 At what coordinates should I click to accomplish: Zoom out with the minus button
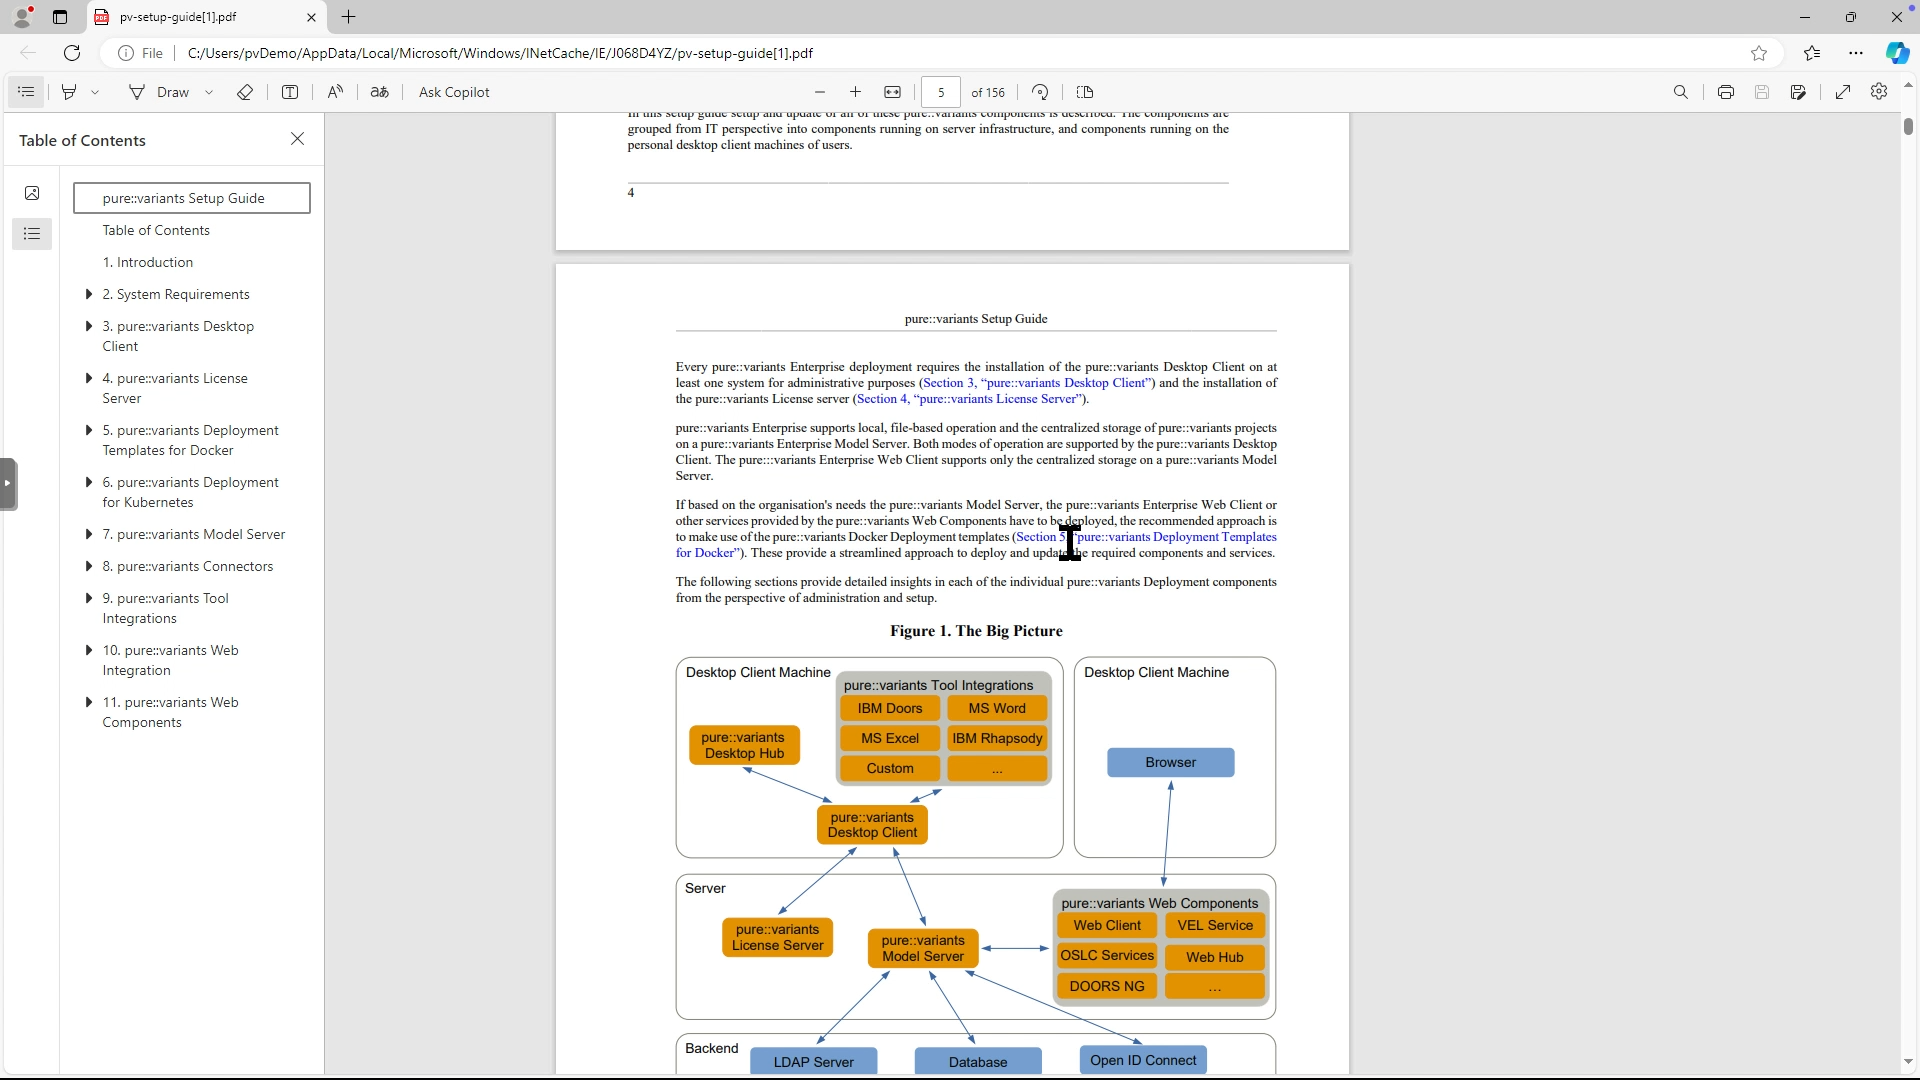pos(820,92)
